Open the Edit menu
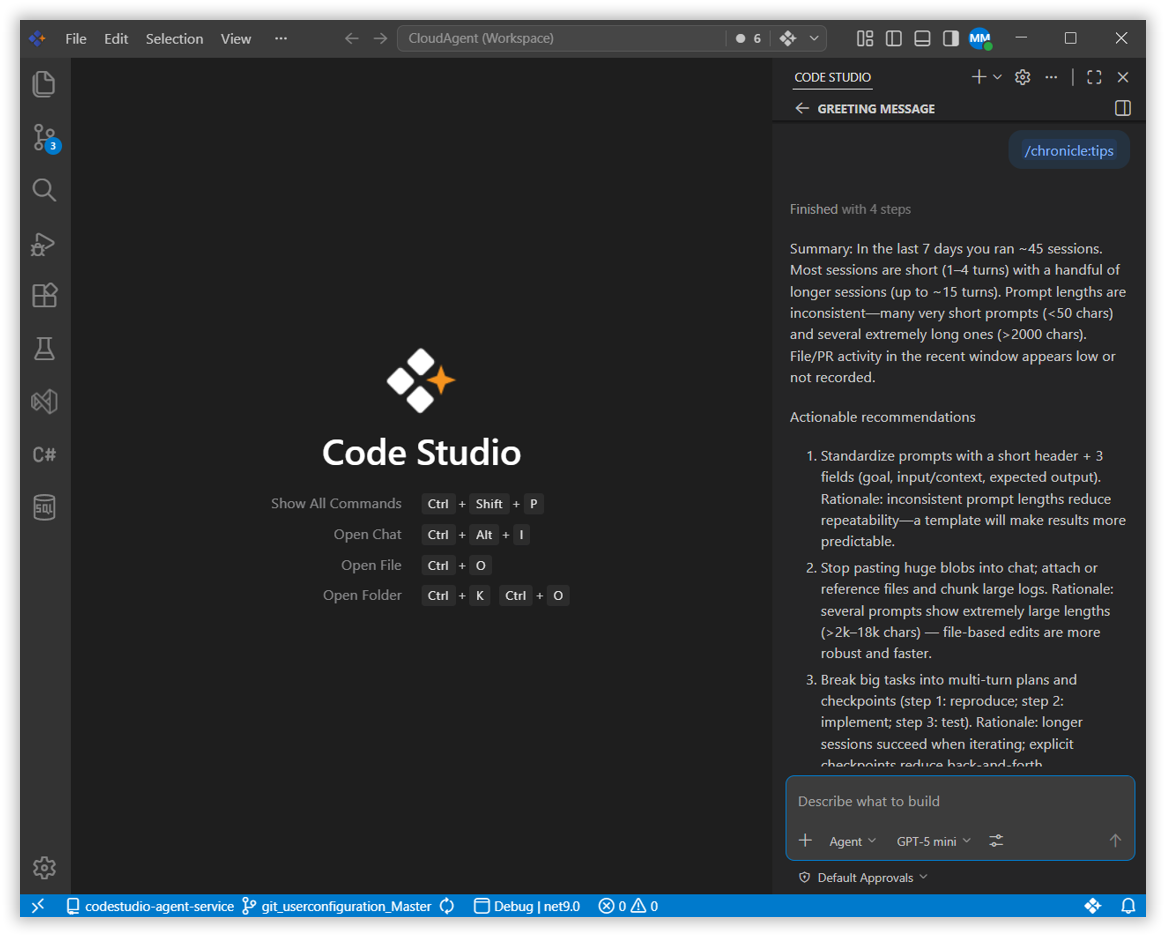The image size is (1166, 937). (116, 39)
